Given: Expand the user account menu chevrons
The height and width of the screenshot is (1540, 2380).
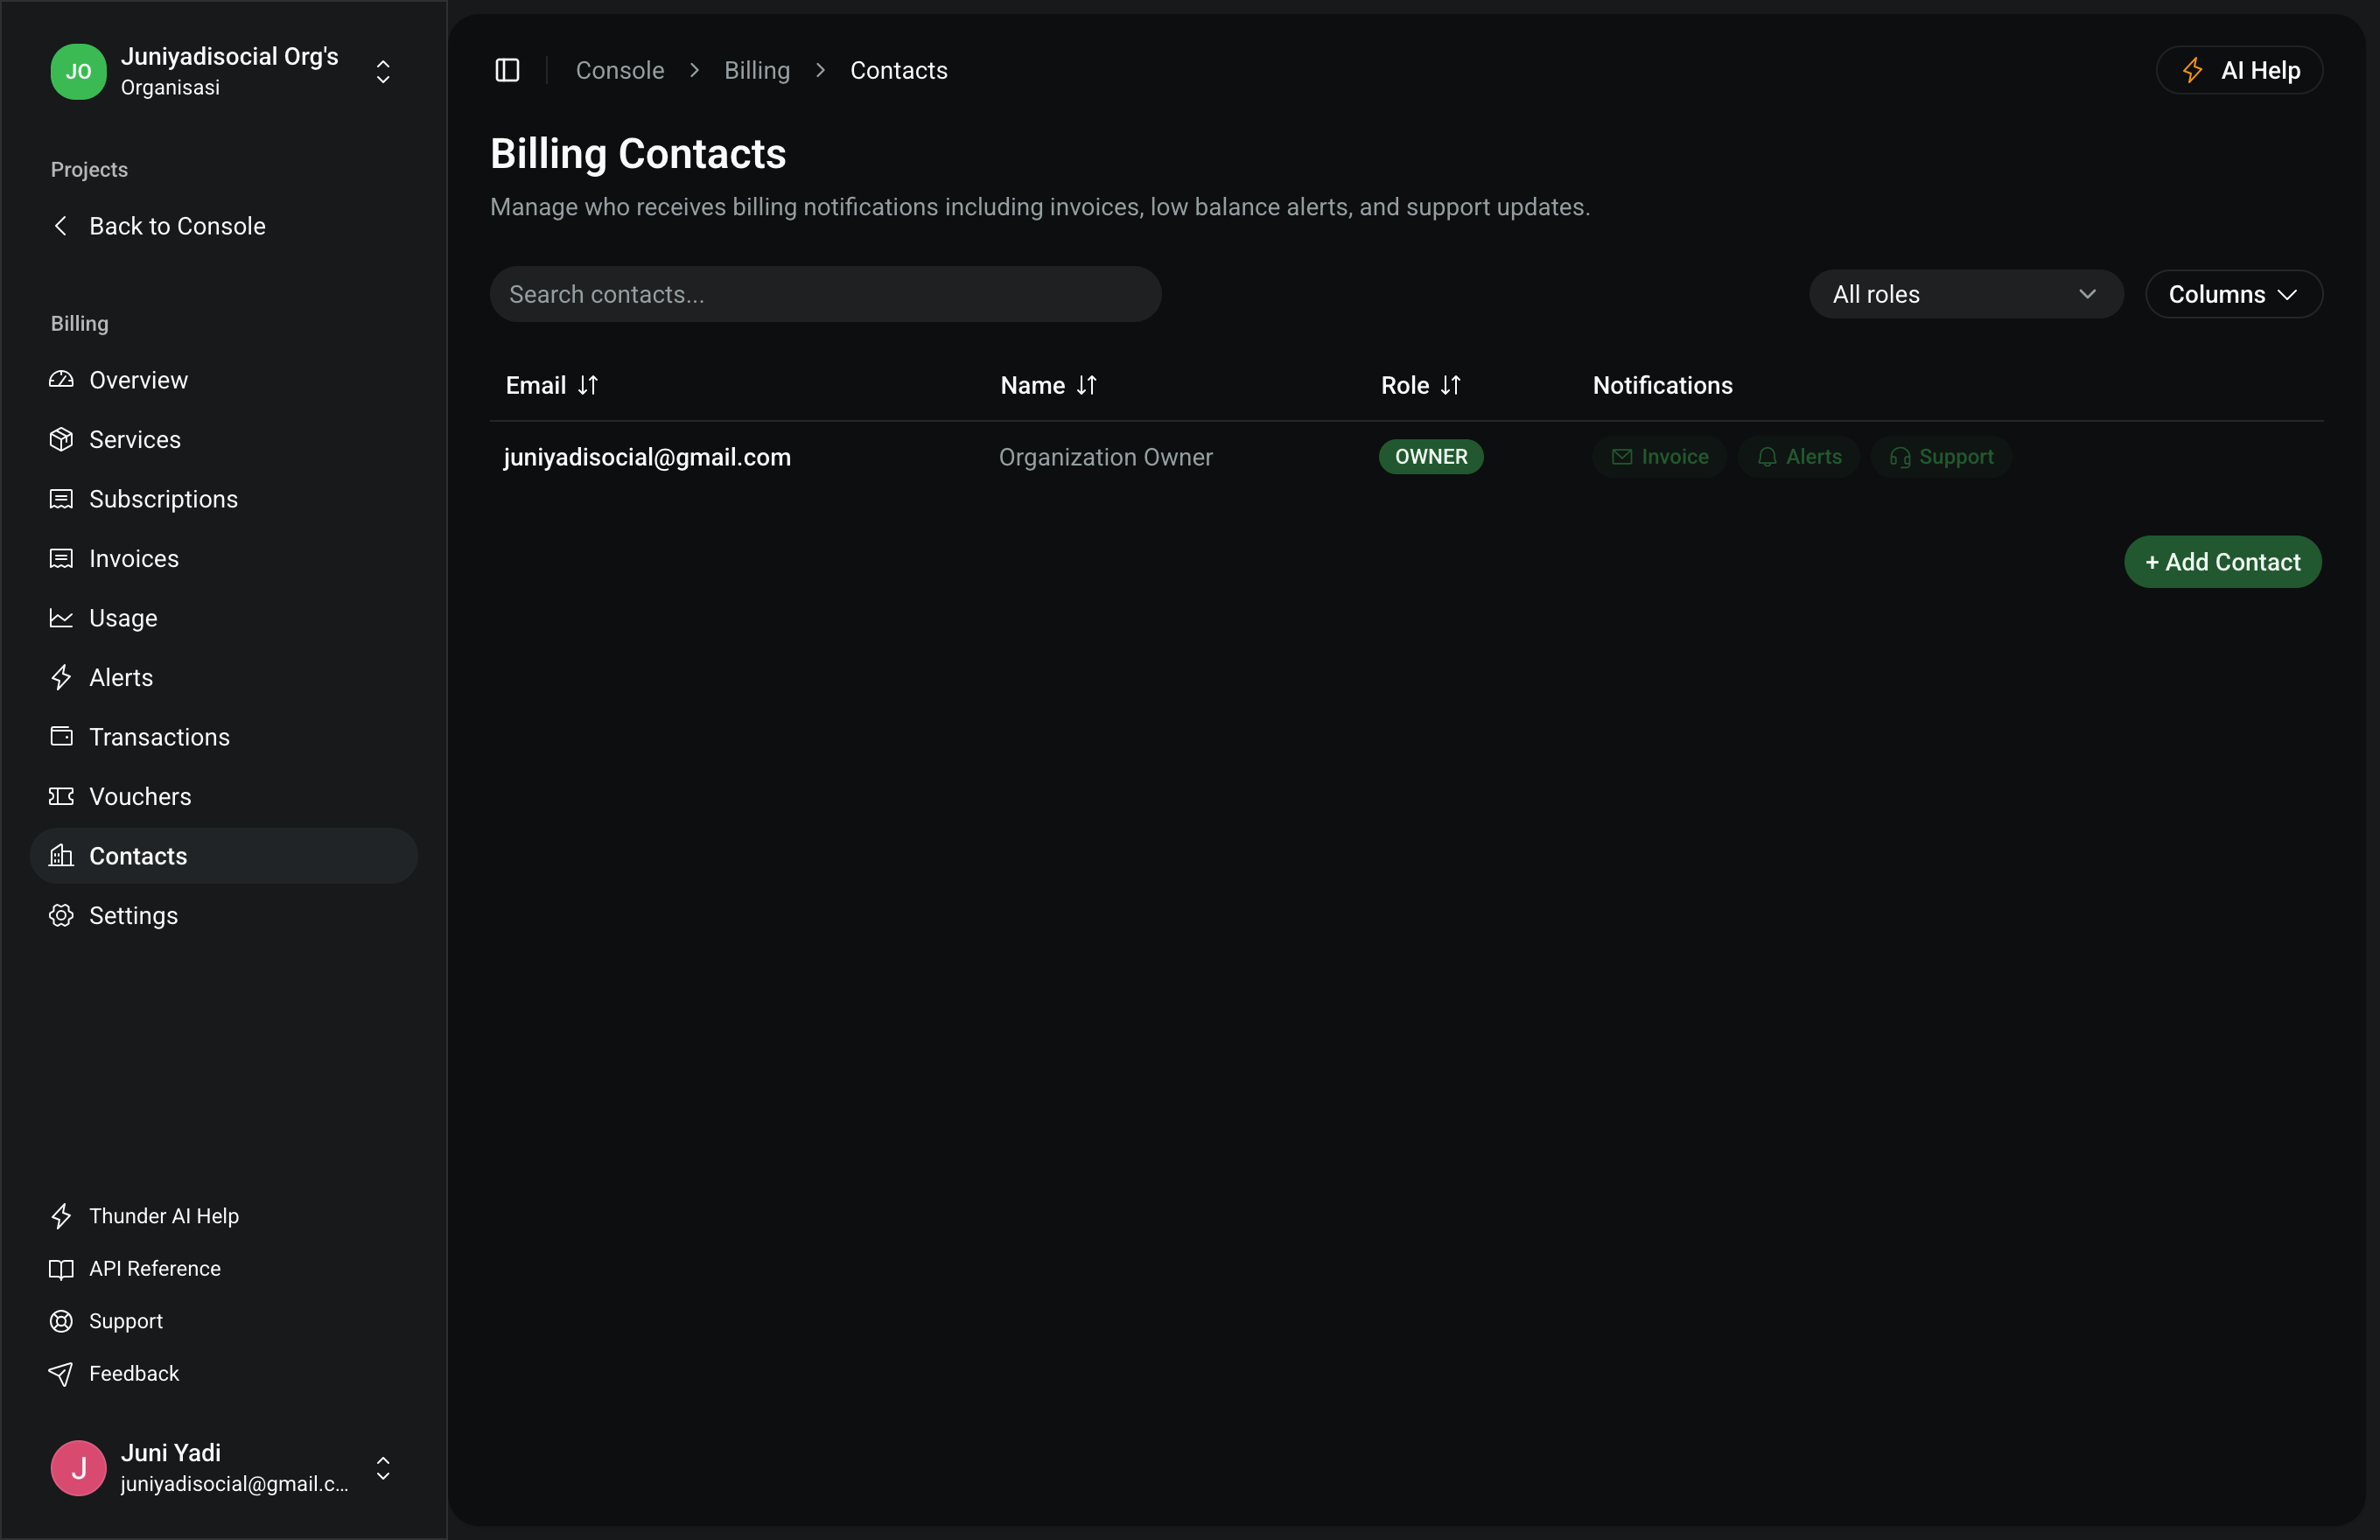Looking at the screenshot, I should (383, 1468).
